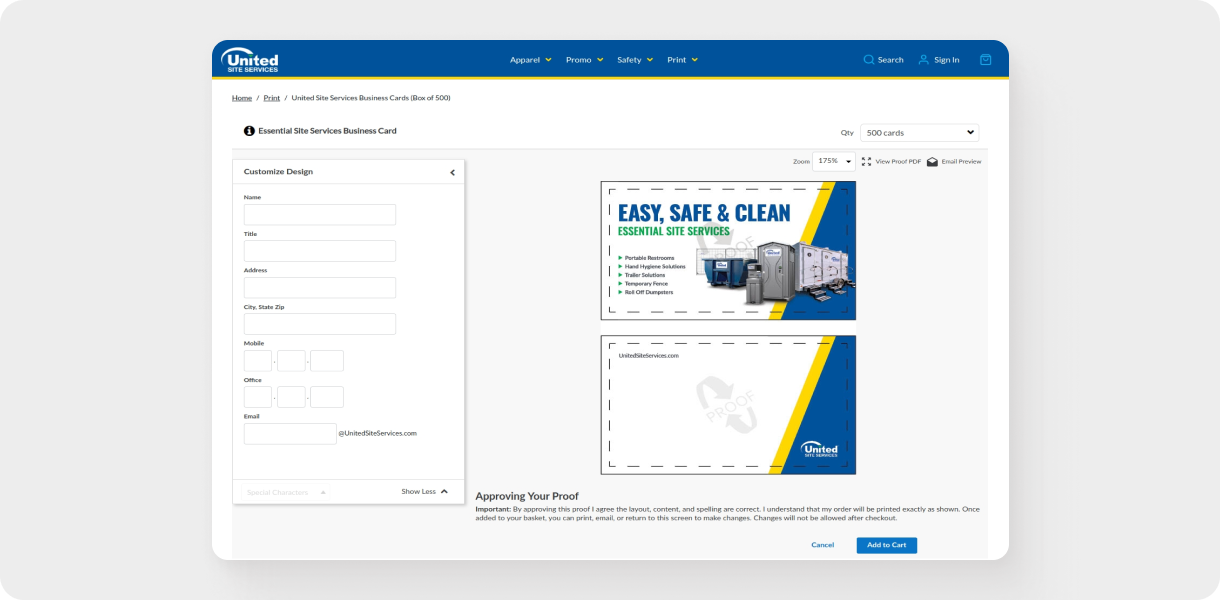The image size is (1220, 600).
Task: Expand Special Characters panel
Action: [286, 492]
